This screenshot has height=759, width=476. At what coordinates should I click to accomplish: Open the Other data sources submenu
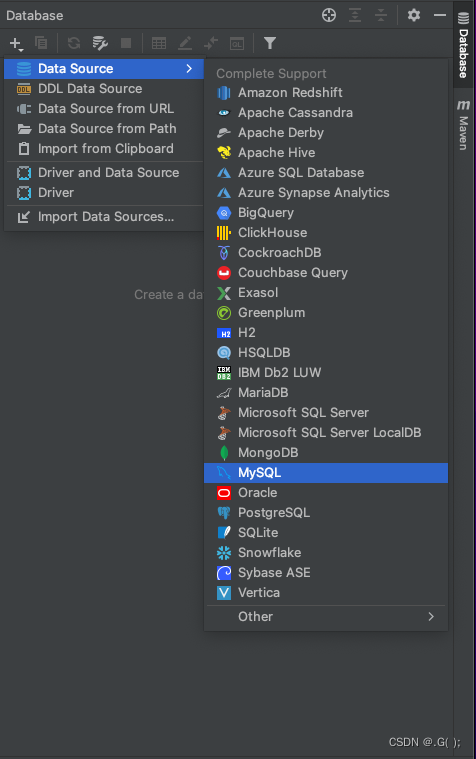tap(326, 616)
